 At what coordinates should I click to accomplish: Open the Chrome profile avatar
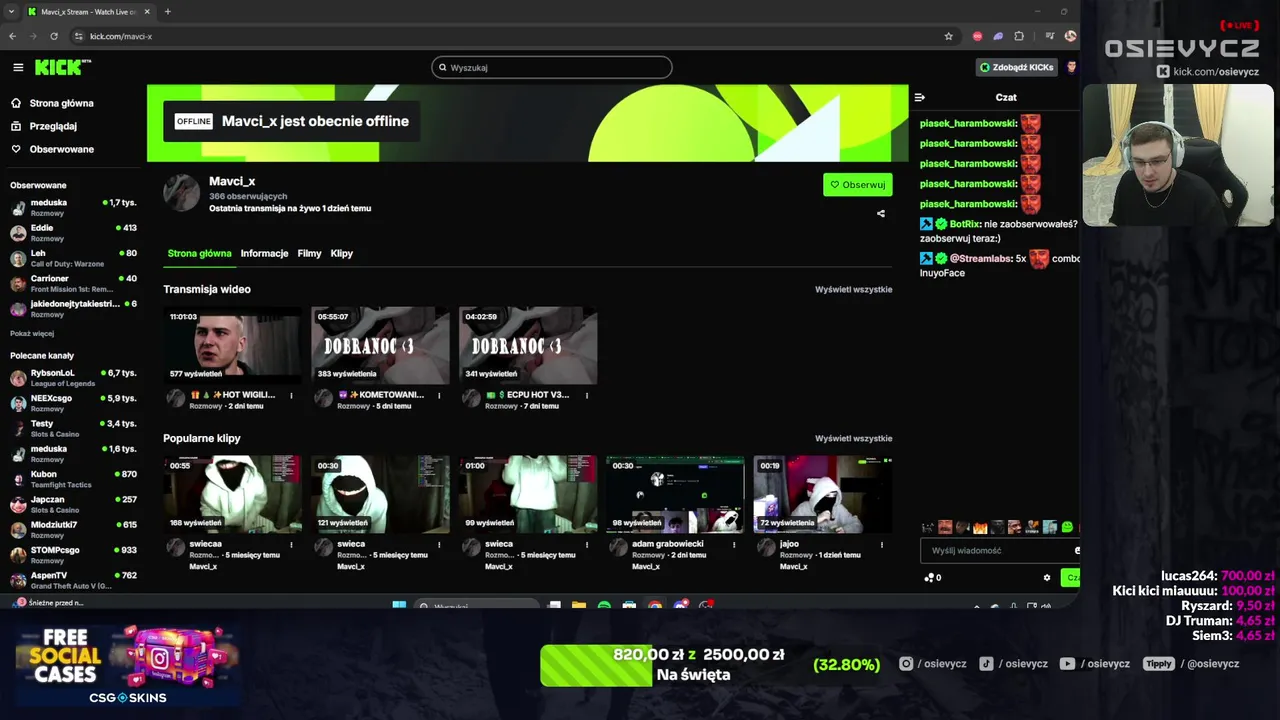point(1070,36)
